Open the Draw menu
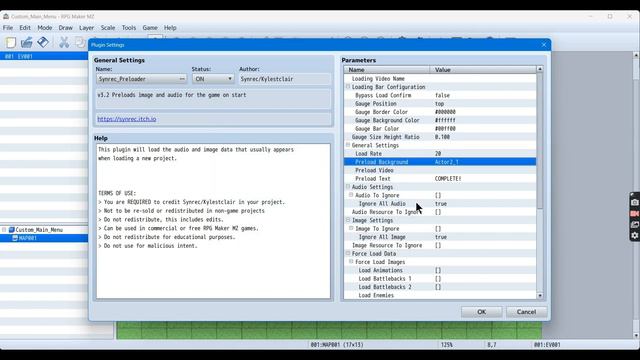640x360 pixels. (x=65, y=28)
